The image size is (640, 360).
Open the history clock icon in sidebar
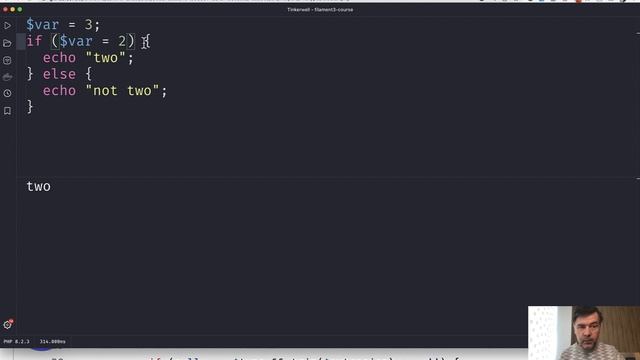click(x=7, y=93)
